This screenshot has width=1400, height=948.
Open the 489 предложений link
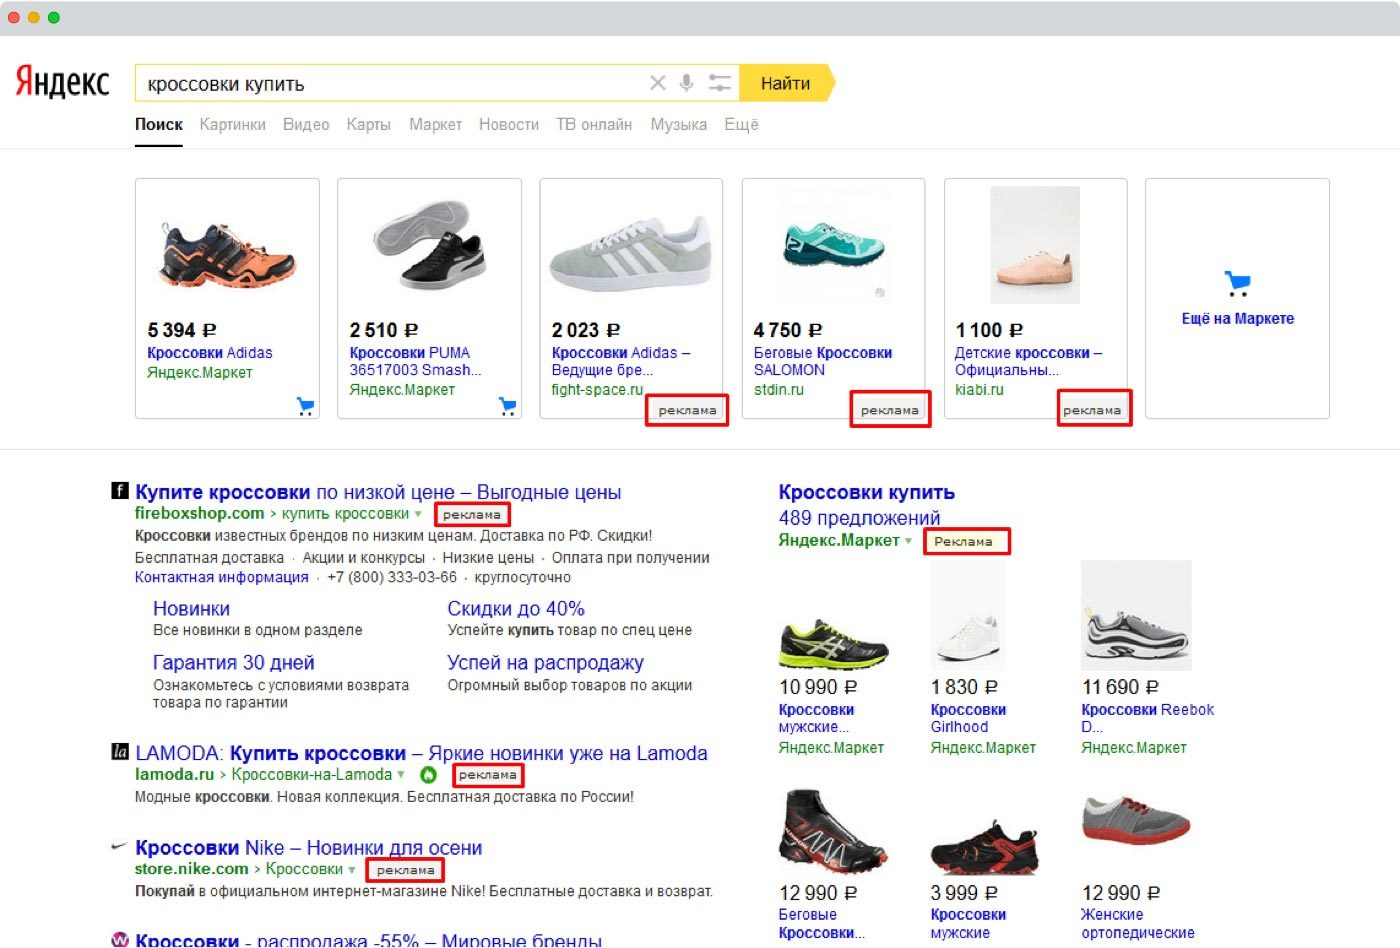tap(859, 518)
